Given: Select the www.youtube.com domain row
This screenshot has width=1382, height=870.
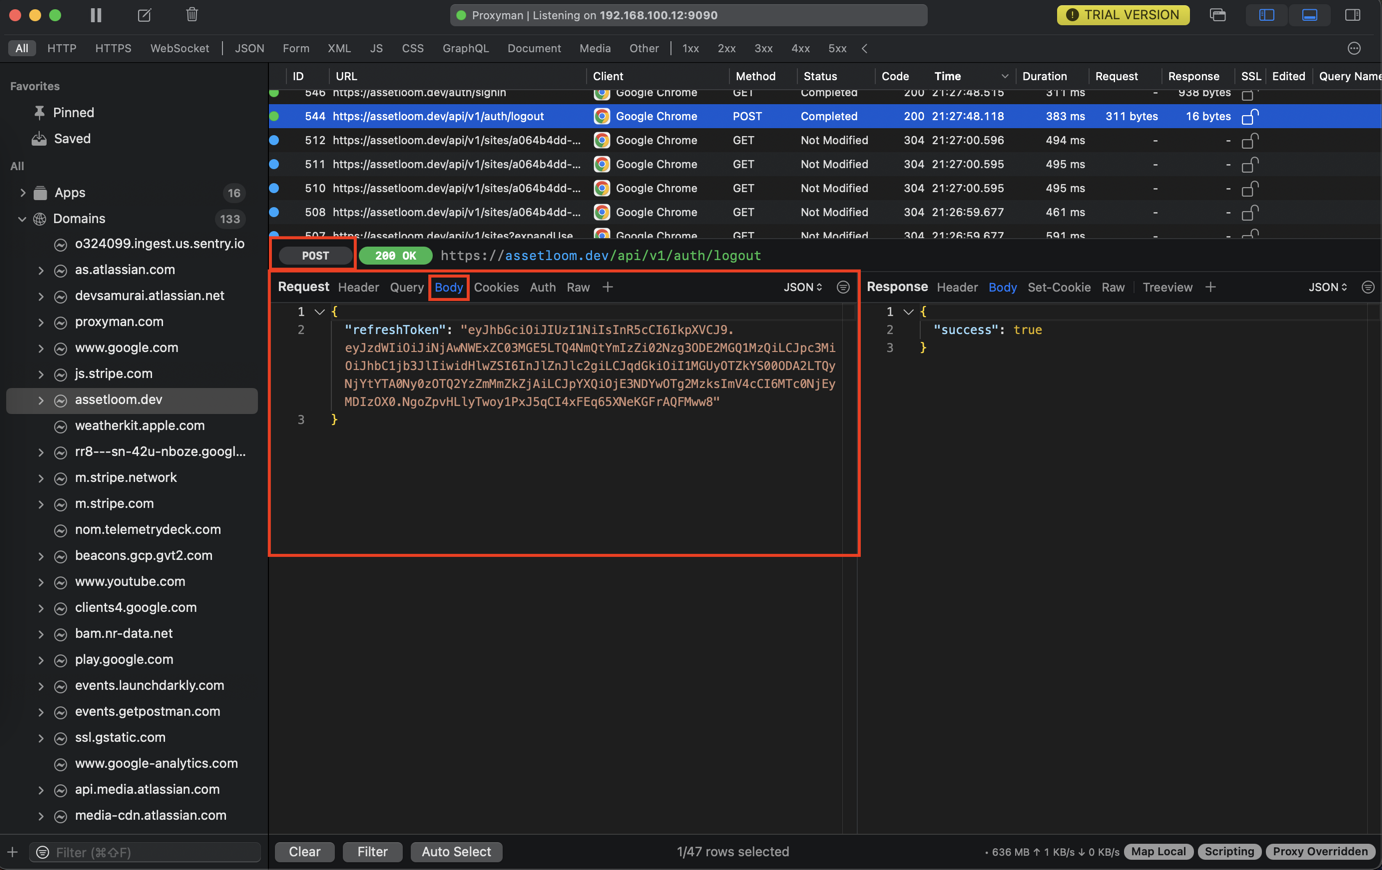Looking at the screenshot, I should 132,582.
